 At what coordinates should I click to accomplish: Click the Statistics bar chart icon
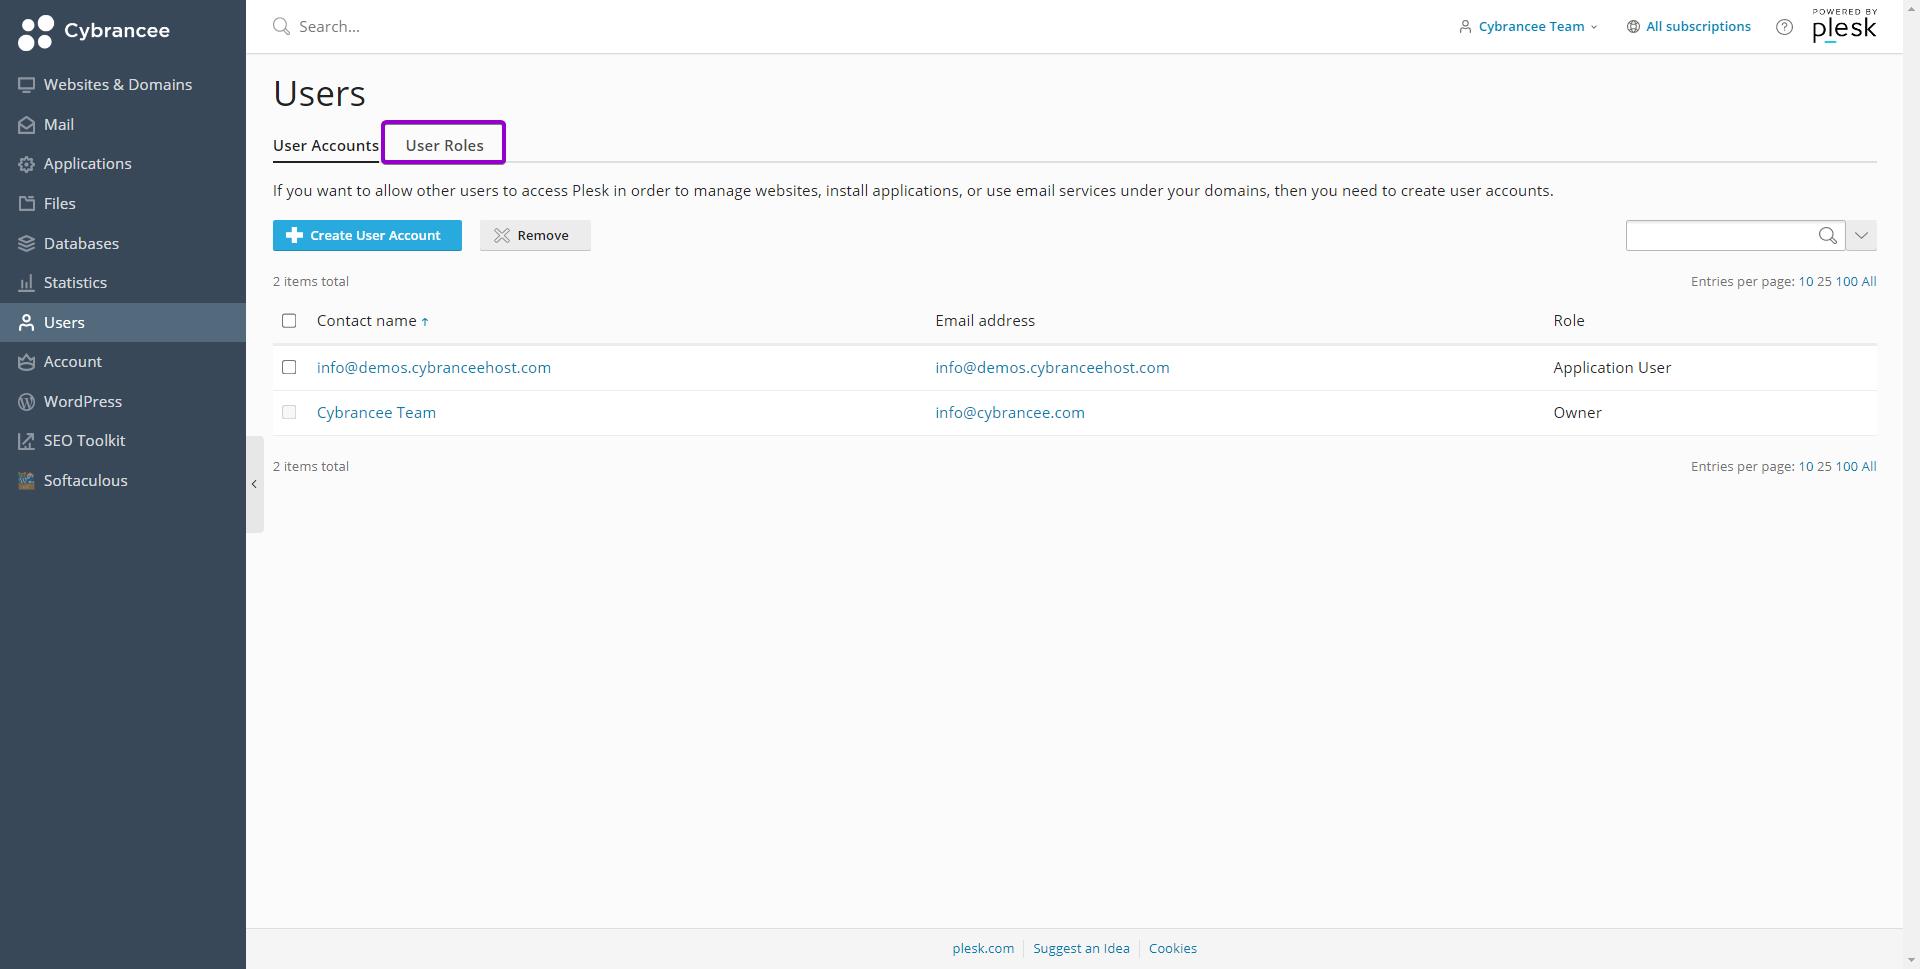[26, 283]
